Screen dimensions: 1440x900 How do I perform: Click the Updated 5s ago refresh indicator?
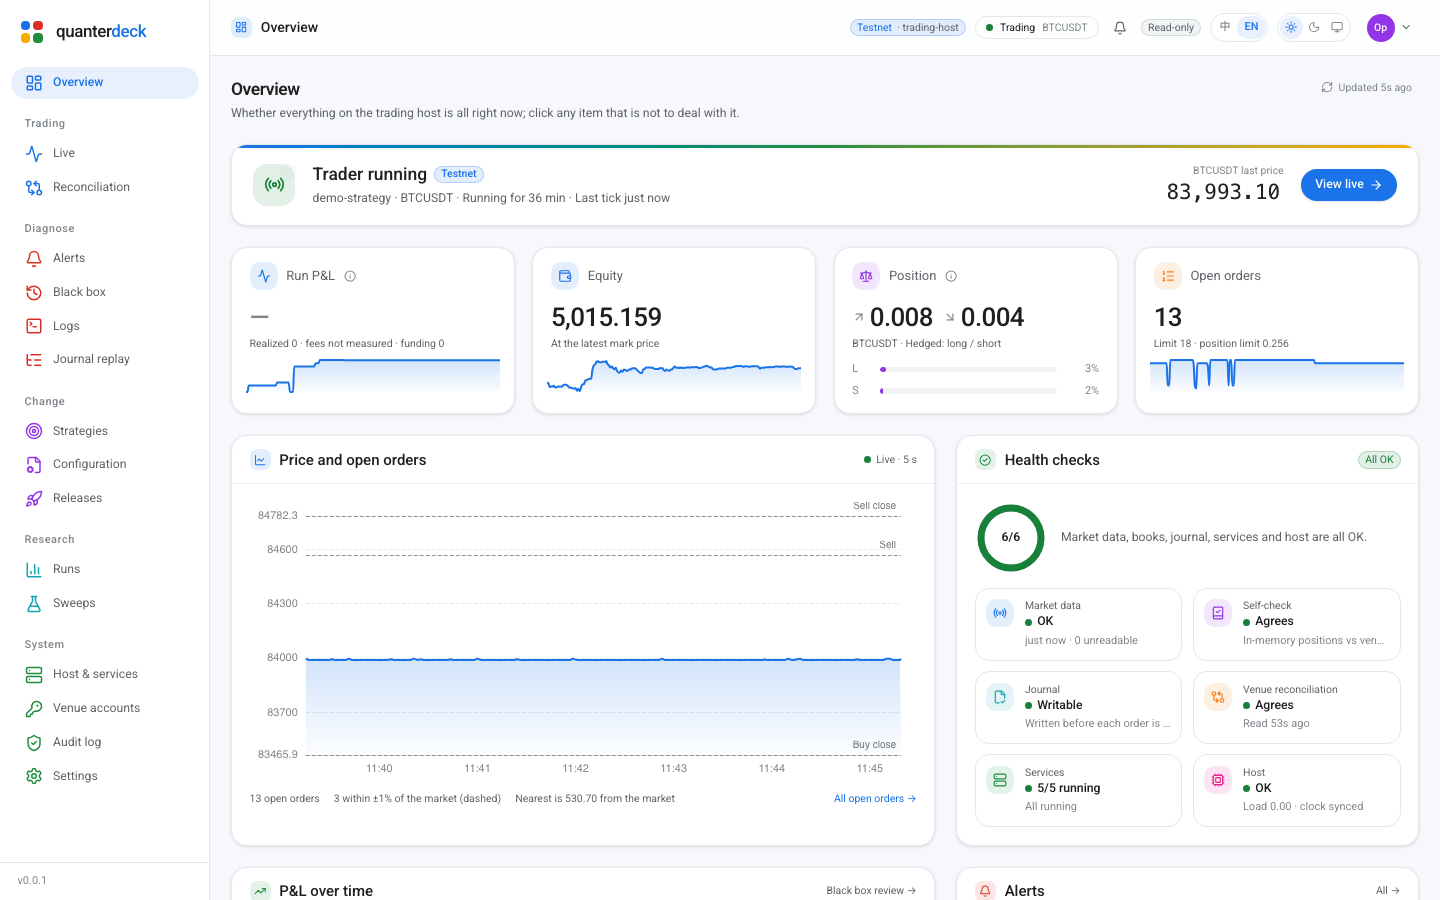(1366, 88)
